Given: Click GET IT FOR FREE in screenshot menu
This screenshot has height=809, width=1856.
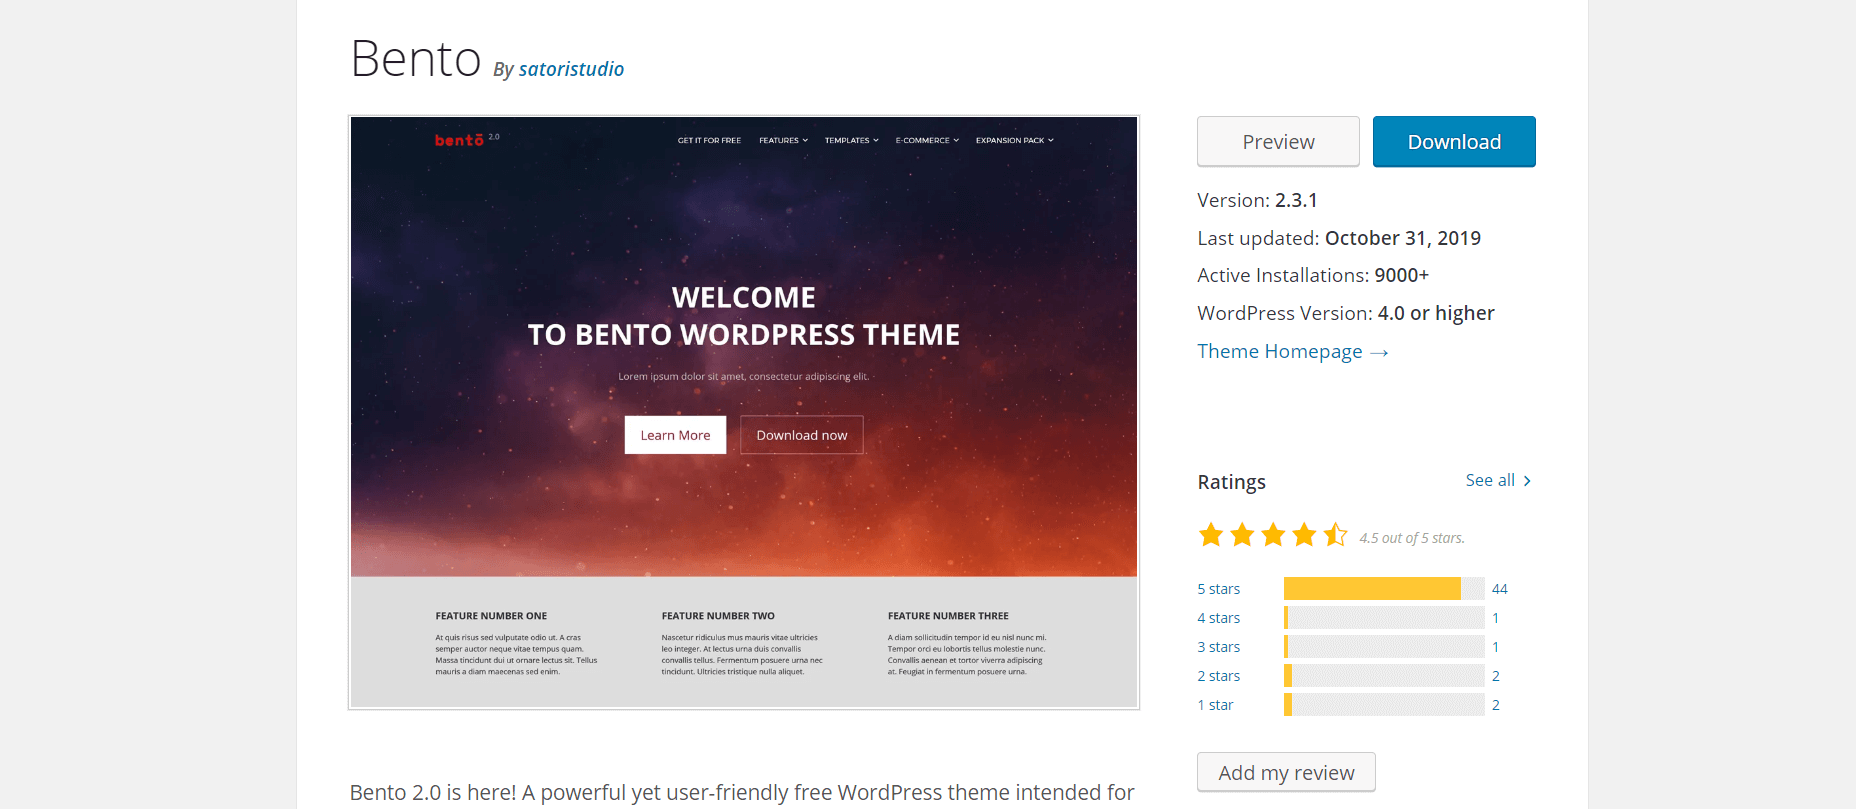Looking at the screenshot, I should point(709,140).
